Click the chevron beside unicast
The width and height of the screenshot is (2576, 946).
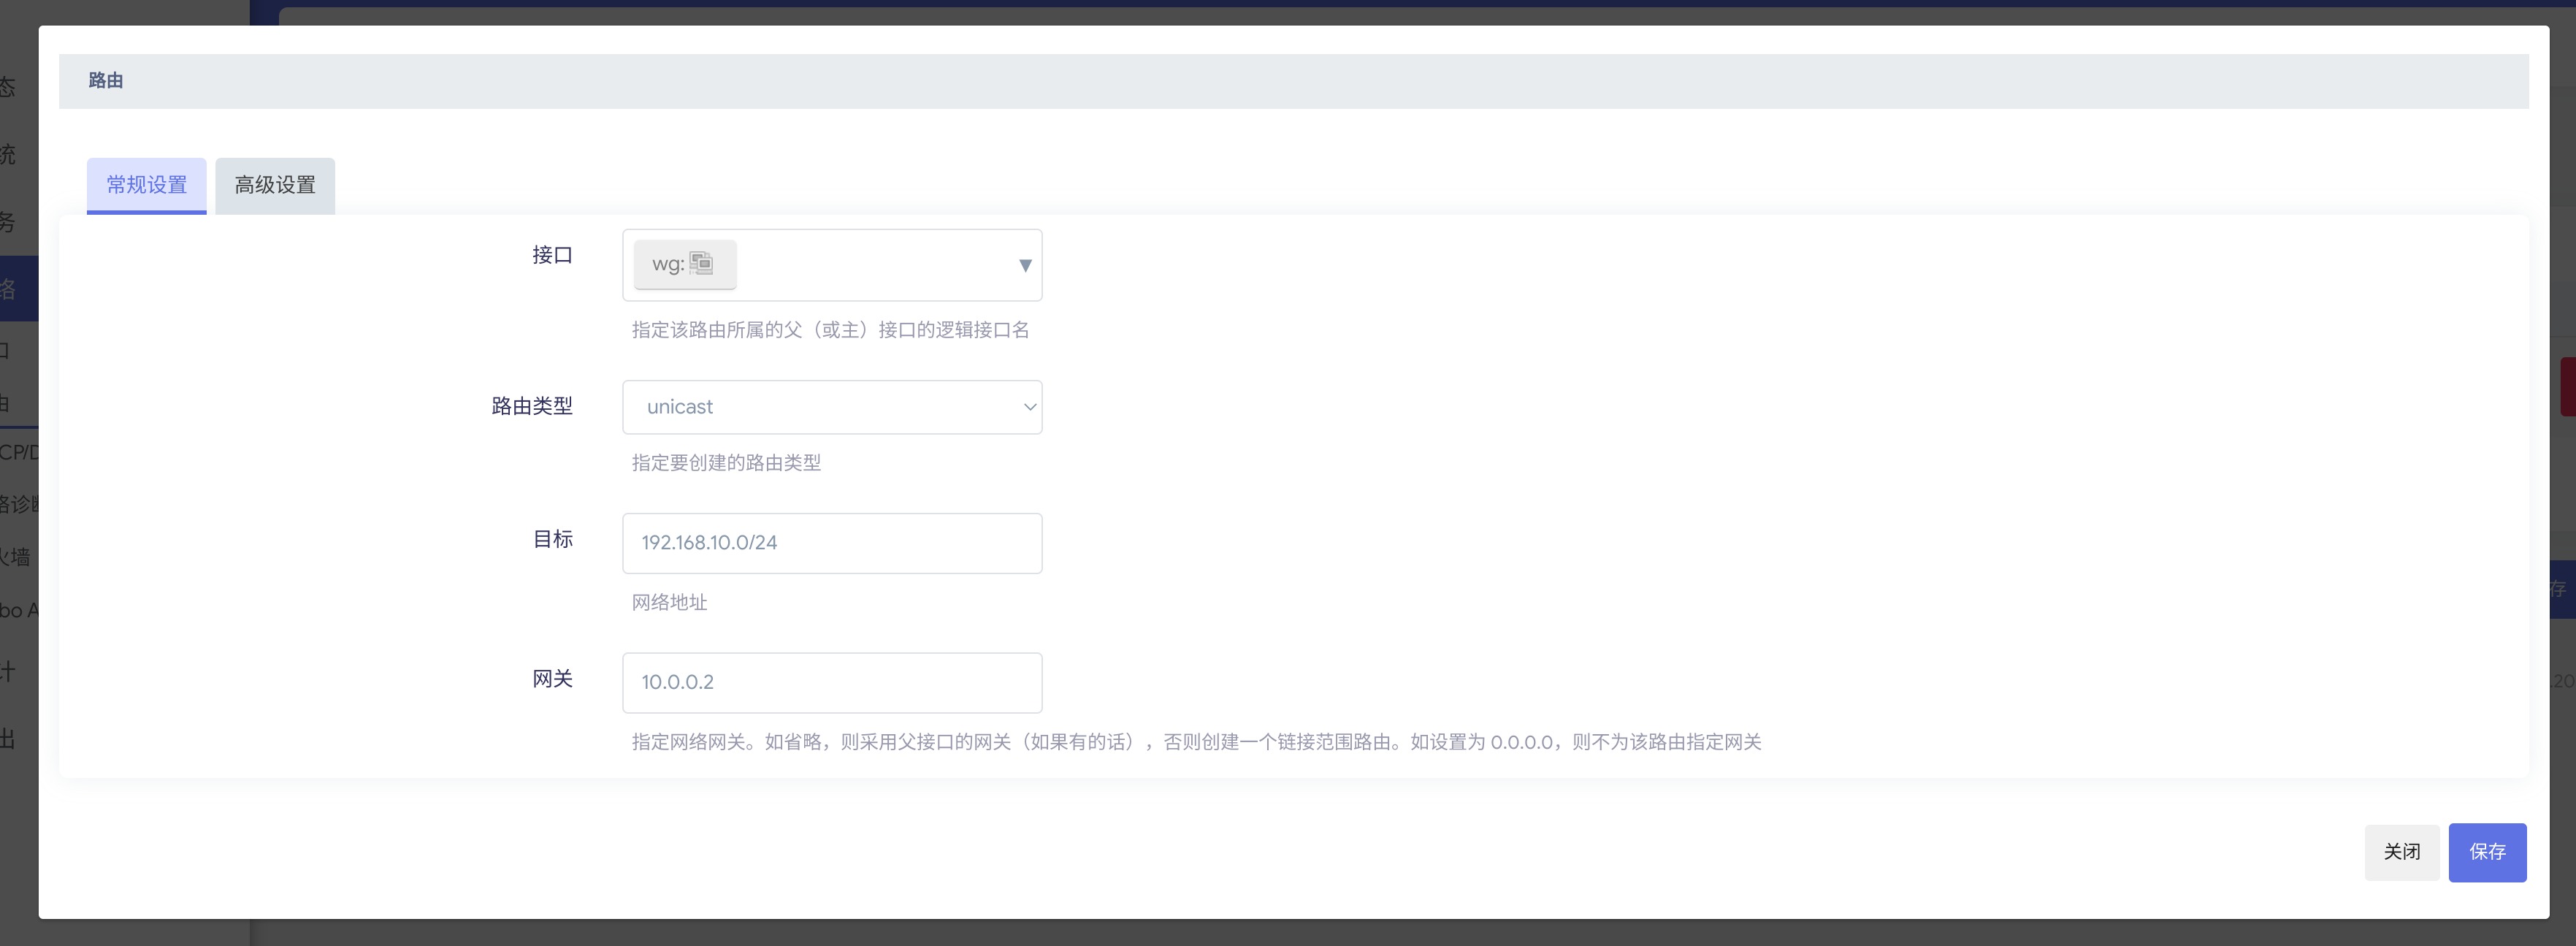point(1029,407)
